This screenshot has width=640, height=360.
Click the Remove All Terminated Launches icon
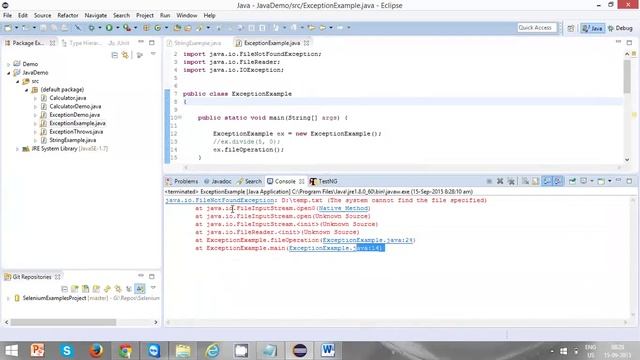[511, 181]
